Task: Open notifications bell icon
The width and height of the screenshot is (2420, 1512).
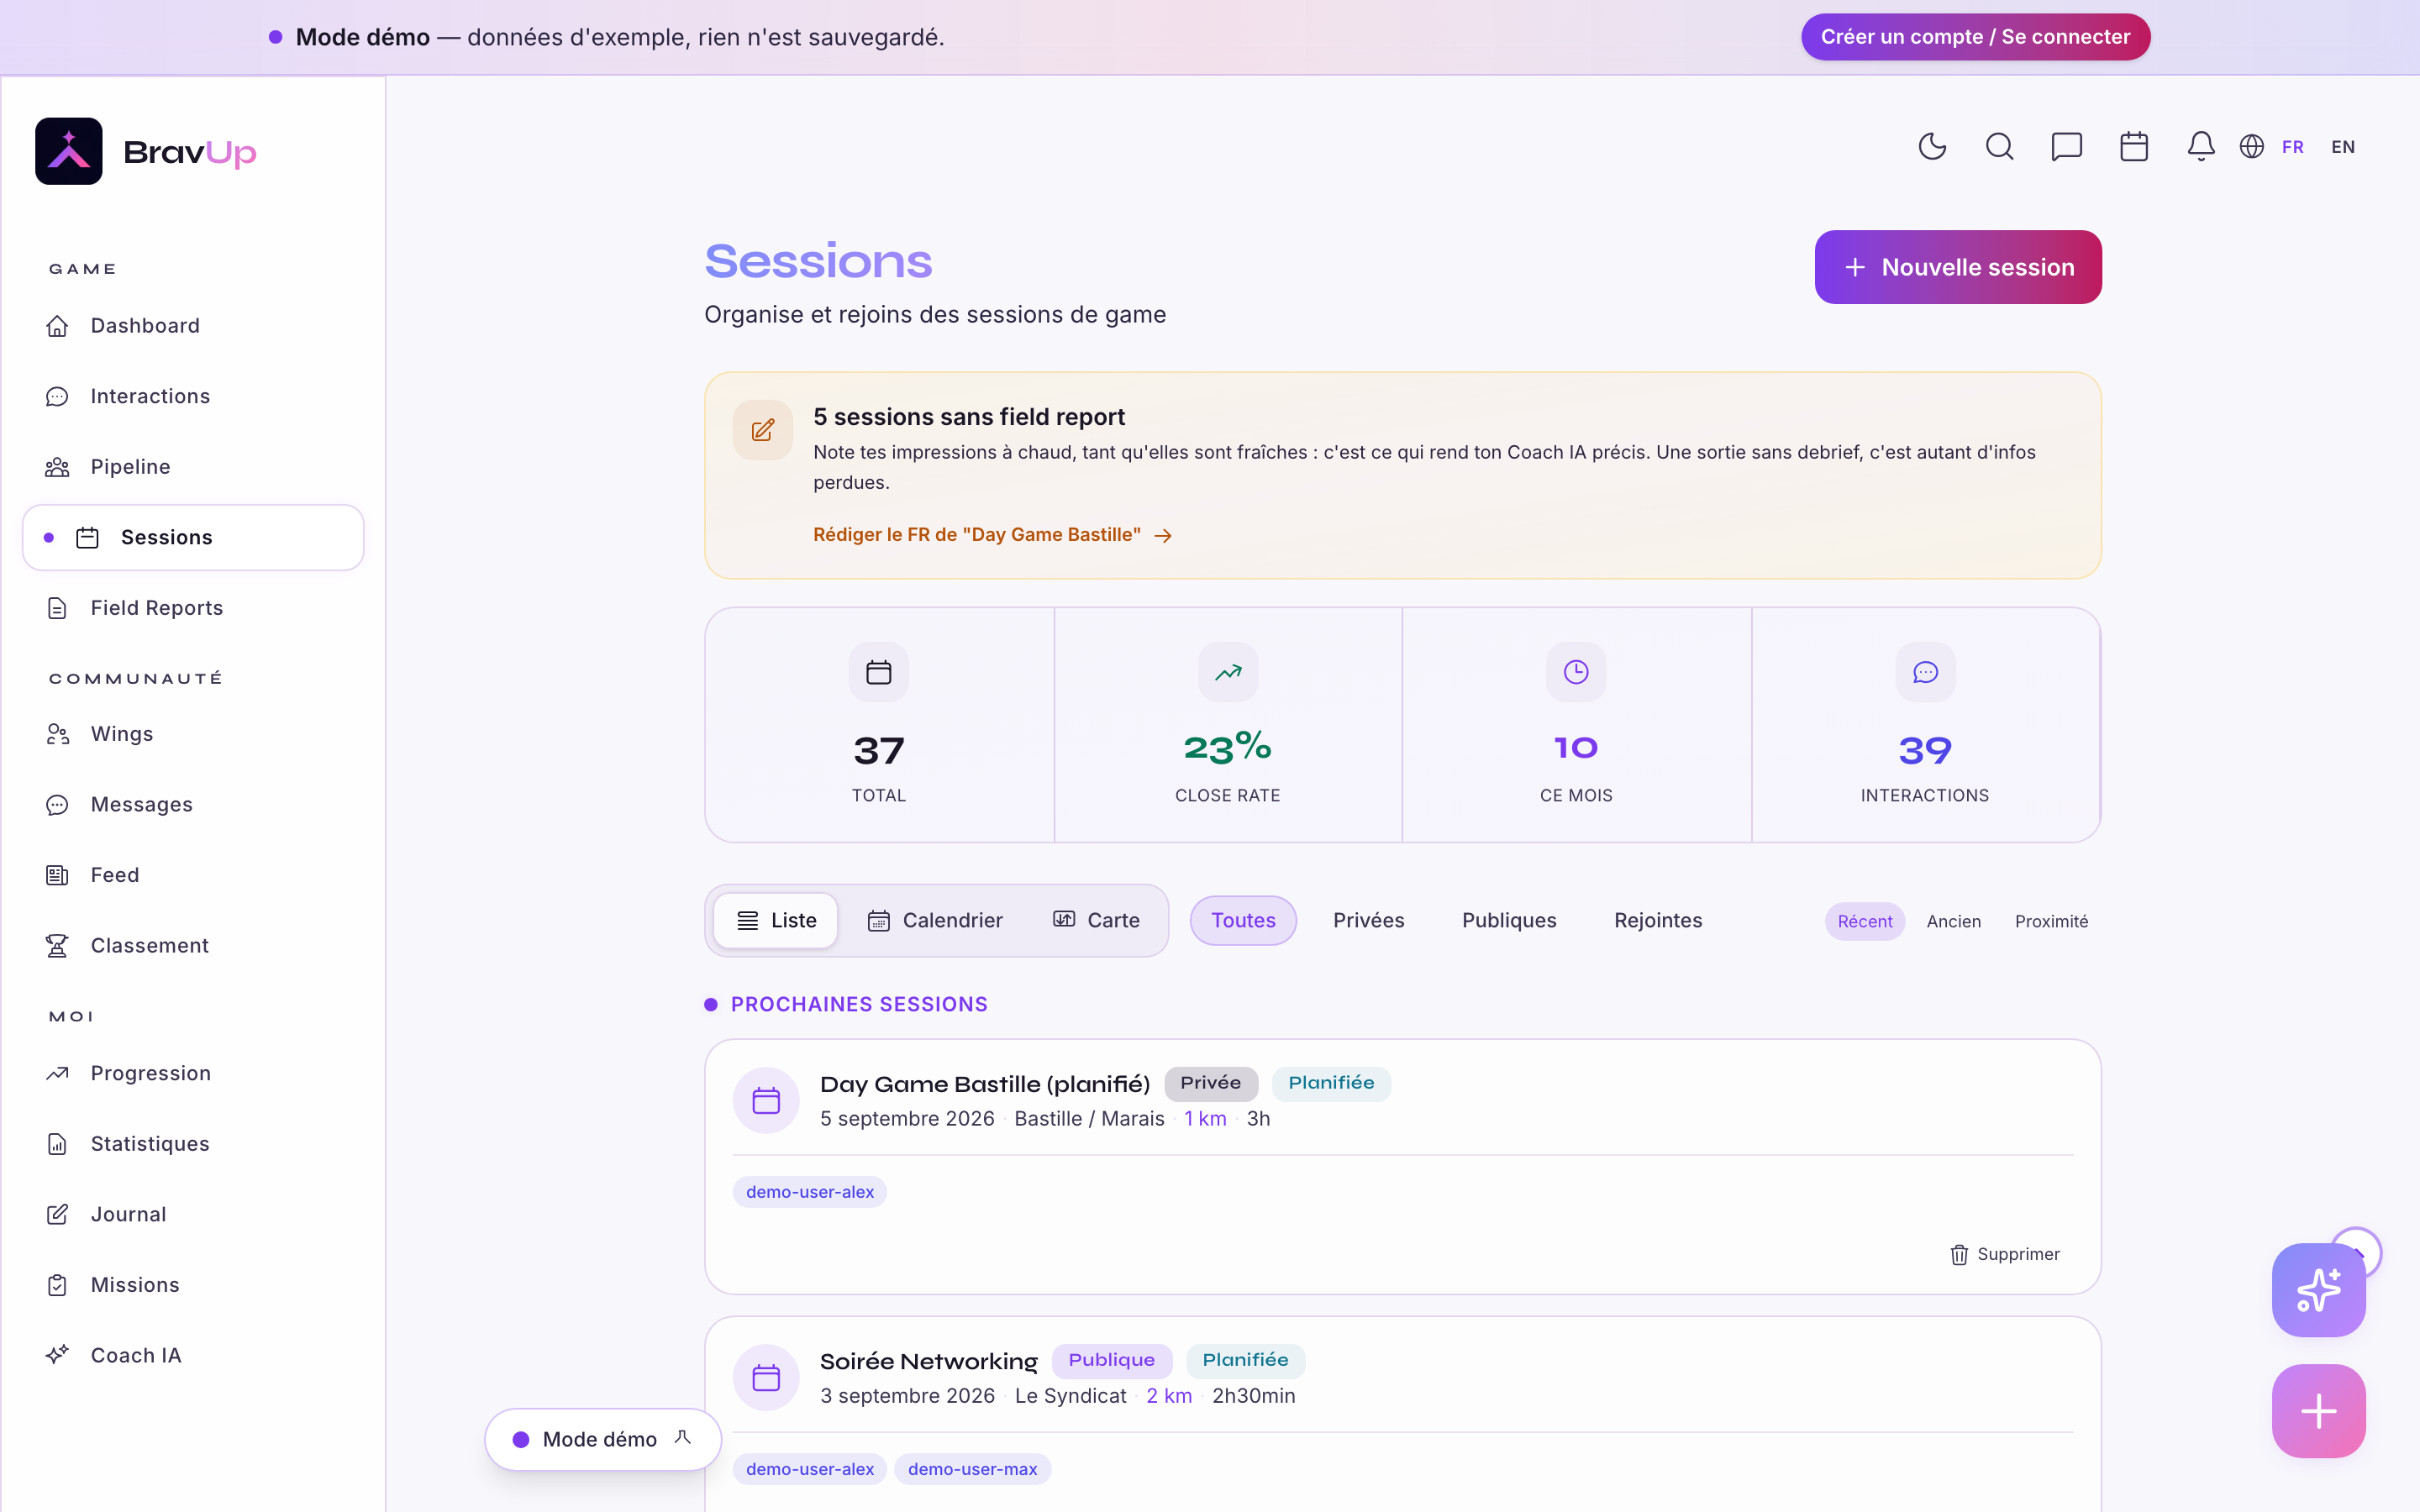Action: [x=2201, y=147]
